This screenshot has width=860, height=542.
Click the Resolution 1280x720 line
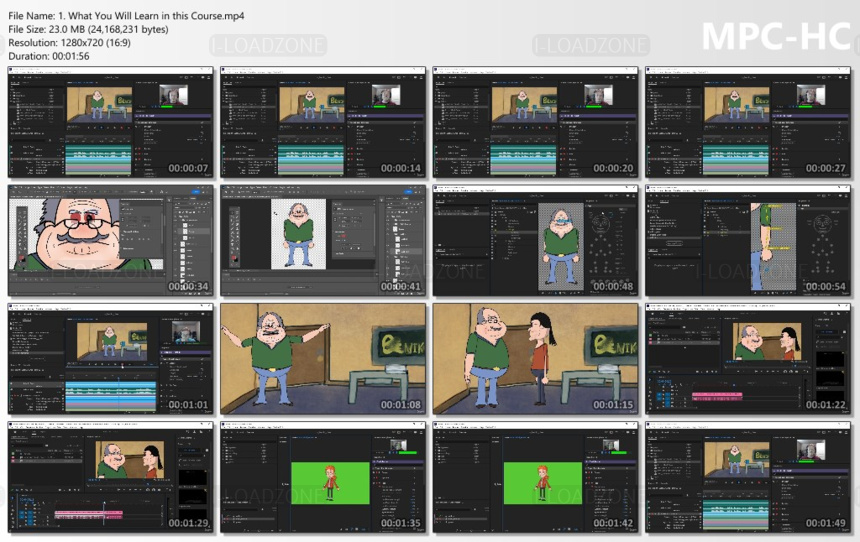(x=69, y=43)
